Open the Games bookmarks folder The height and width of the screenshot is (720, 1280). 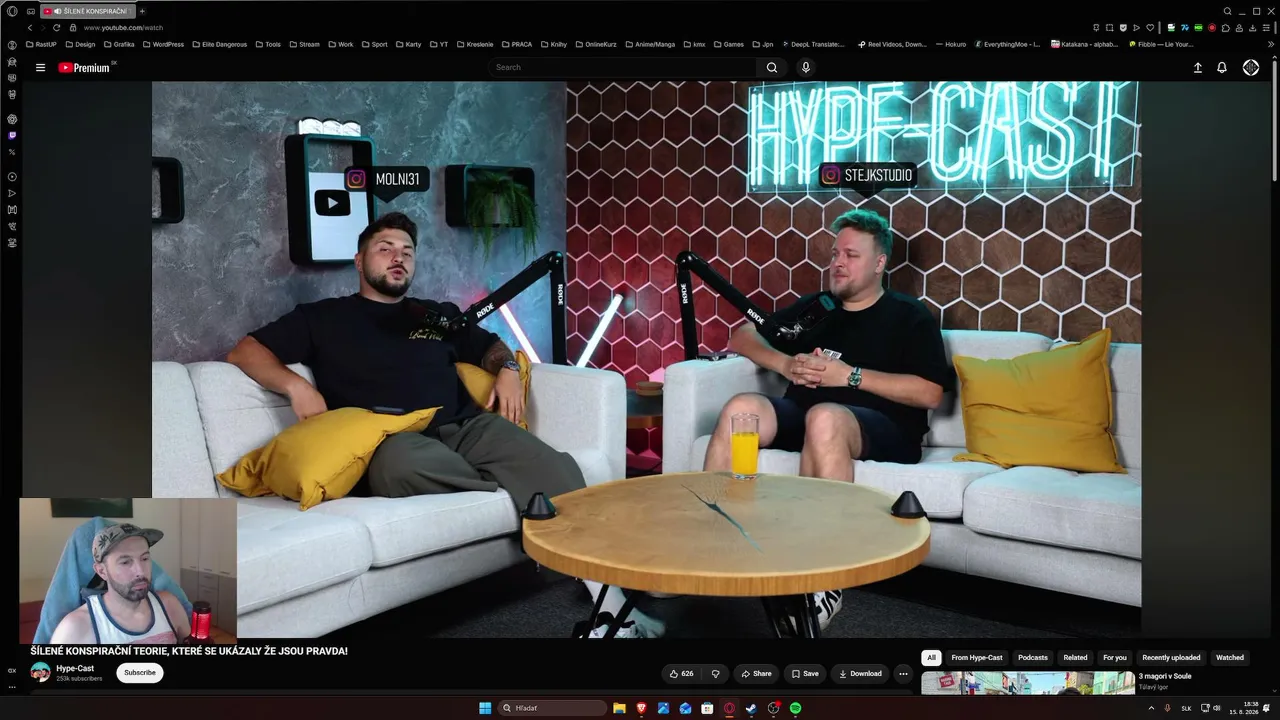(728, 45)
